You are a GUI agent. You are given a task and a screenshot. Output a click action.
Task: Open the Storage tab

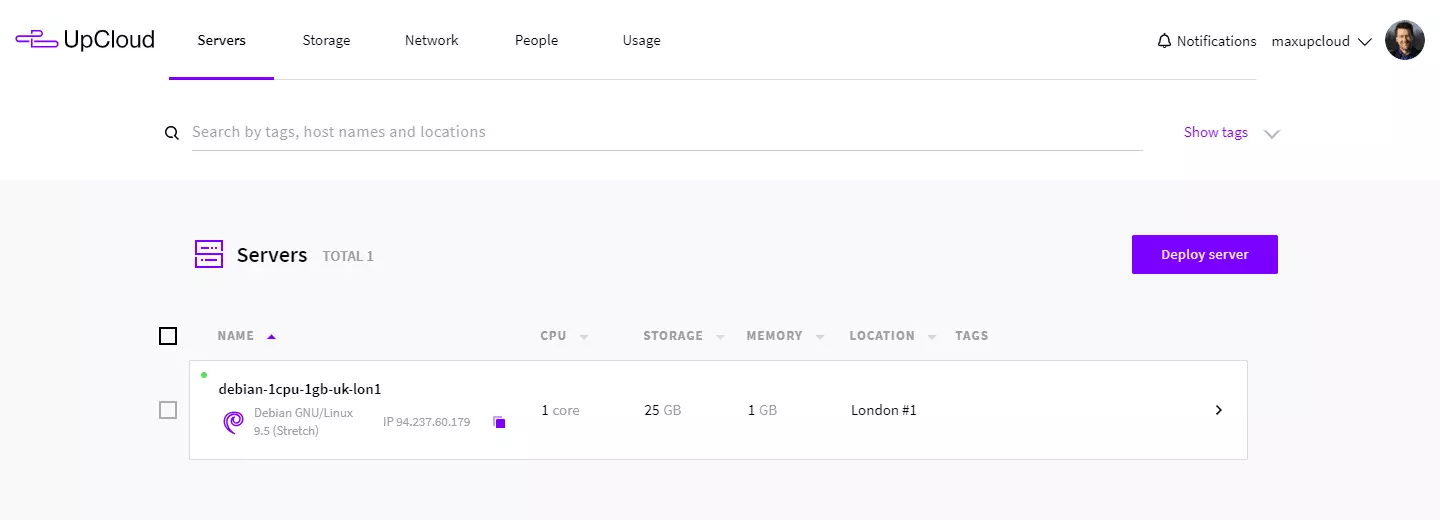[326, 40]
